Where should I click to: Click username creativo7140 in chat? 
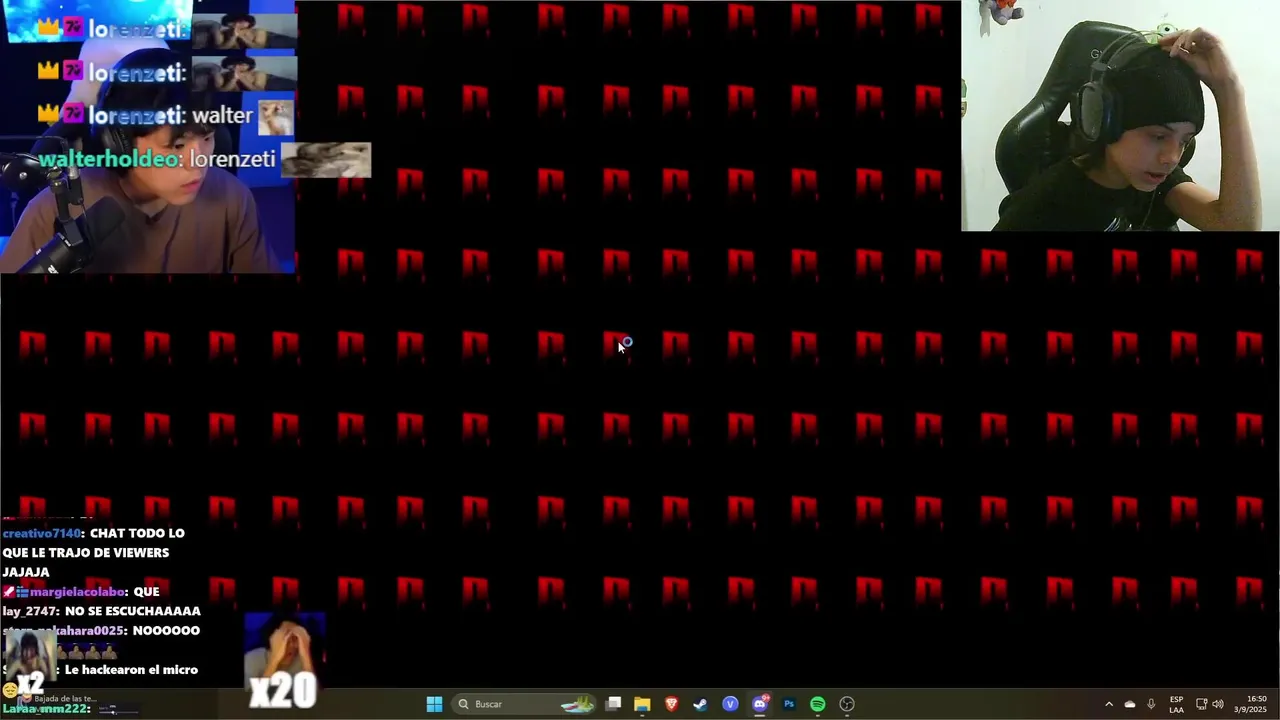(42, 534)
